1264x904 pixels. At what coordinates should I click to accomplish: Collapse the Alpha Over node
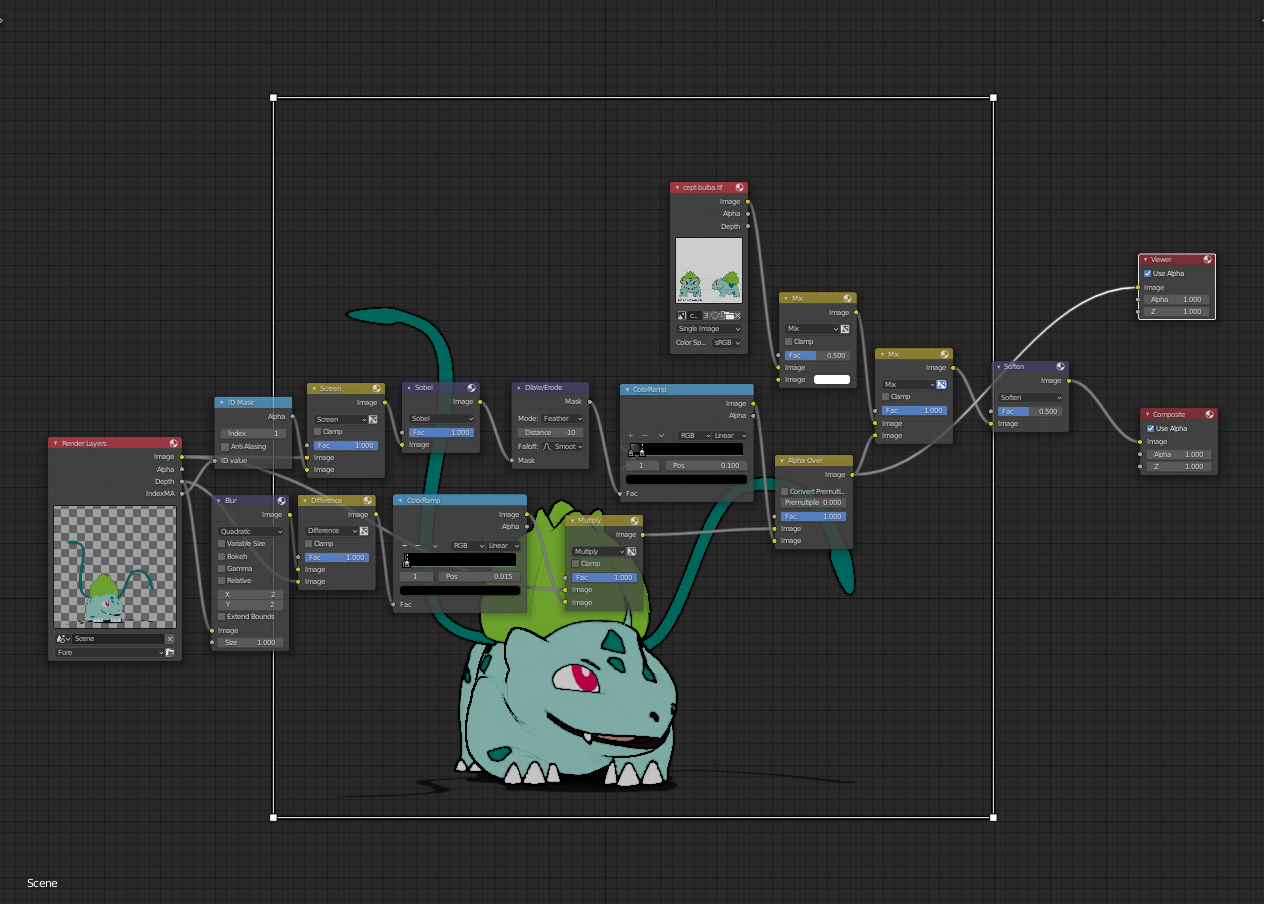click(782, 460)
